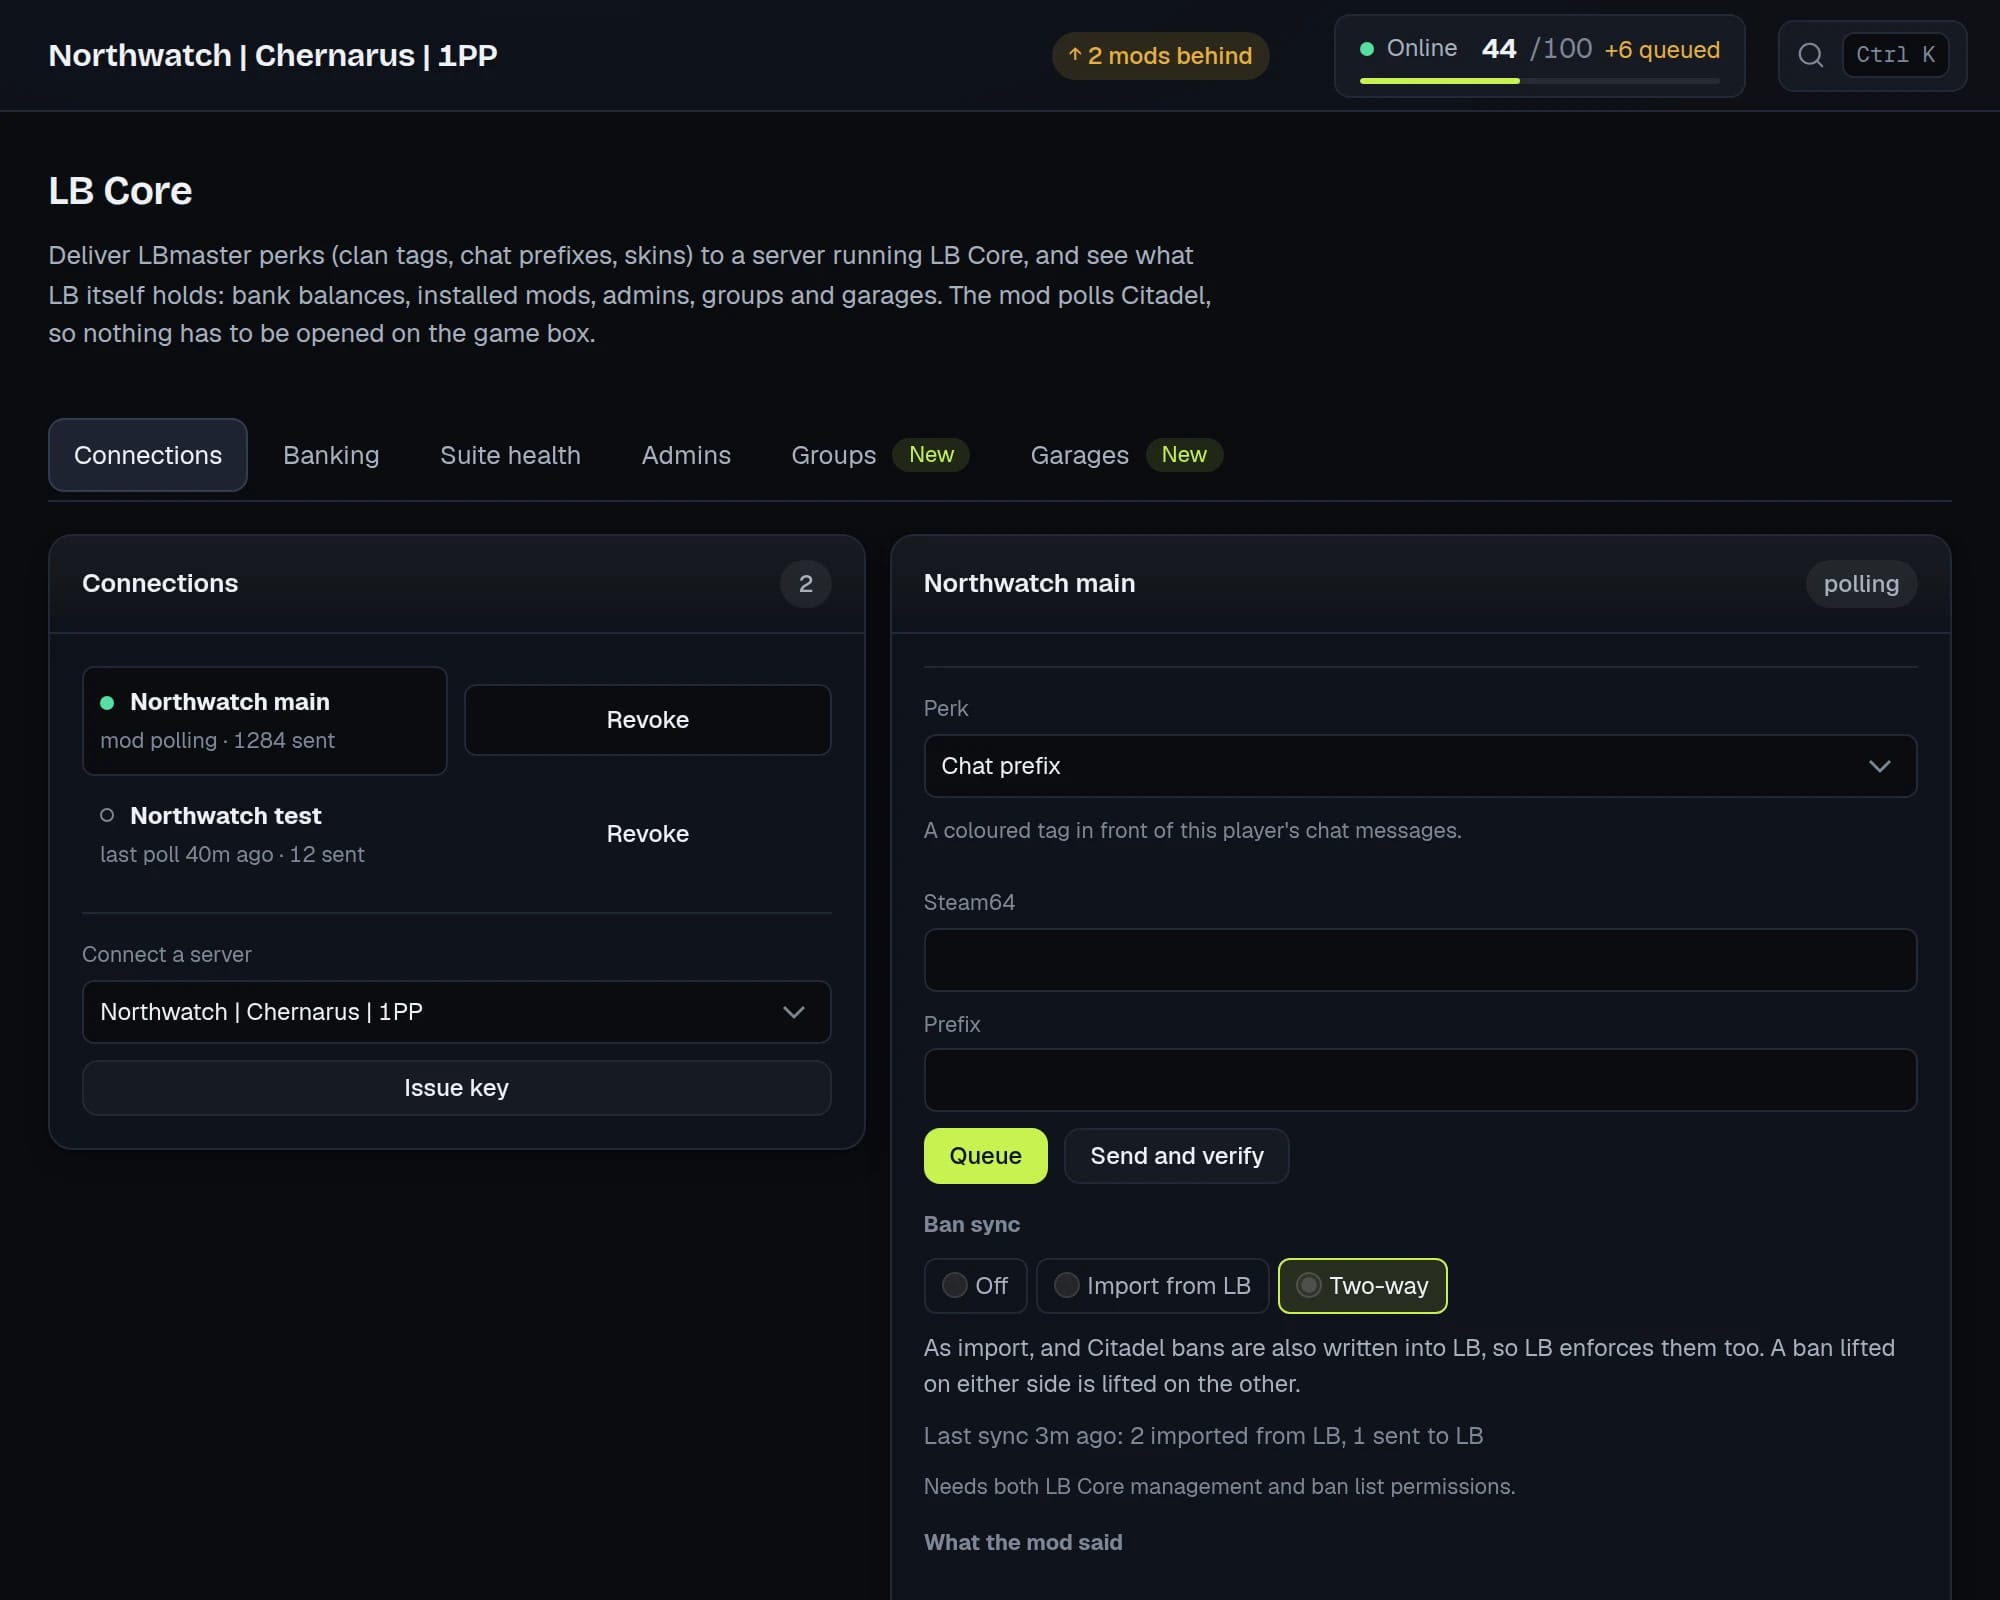Click the player capacity progress bar
This screenshot has height=1600, width=2000.
click(x=1539, y=81)
